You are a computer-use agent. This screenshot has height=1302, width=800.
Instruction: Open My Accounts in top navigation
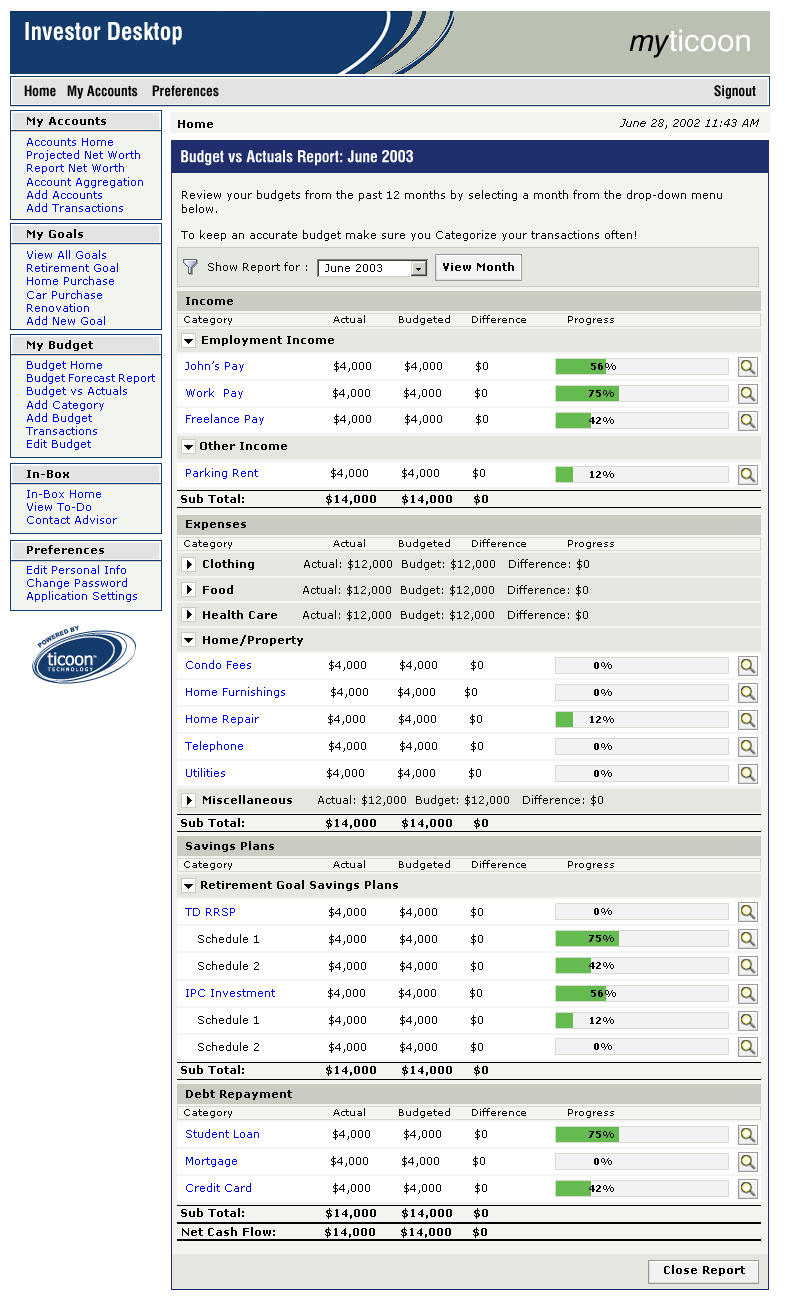(102, 91)
